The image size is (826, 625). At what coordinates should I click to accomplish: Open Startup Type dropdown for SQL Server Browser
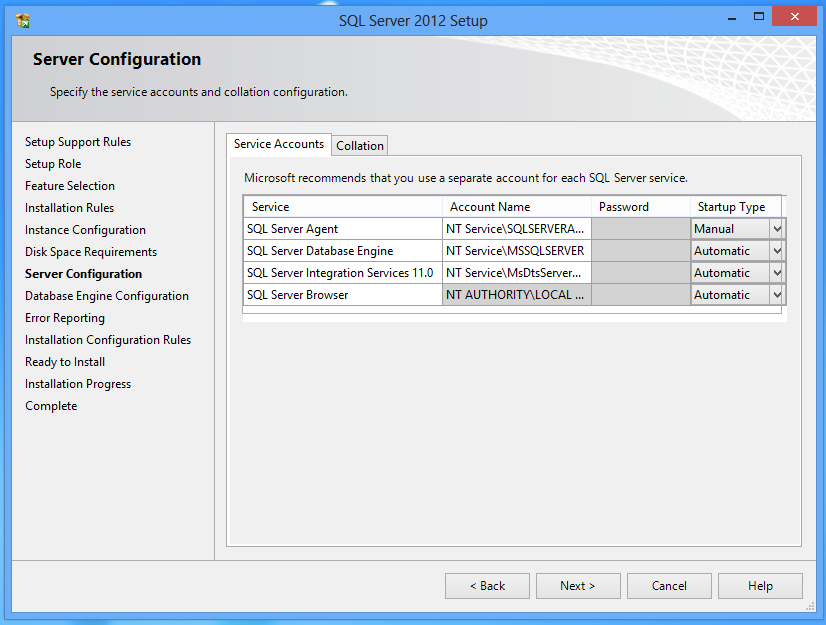776,295
